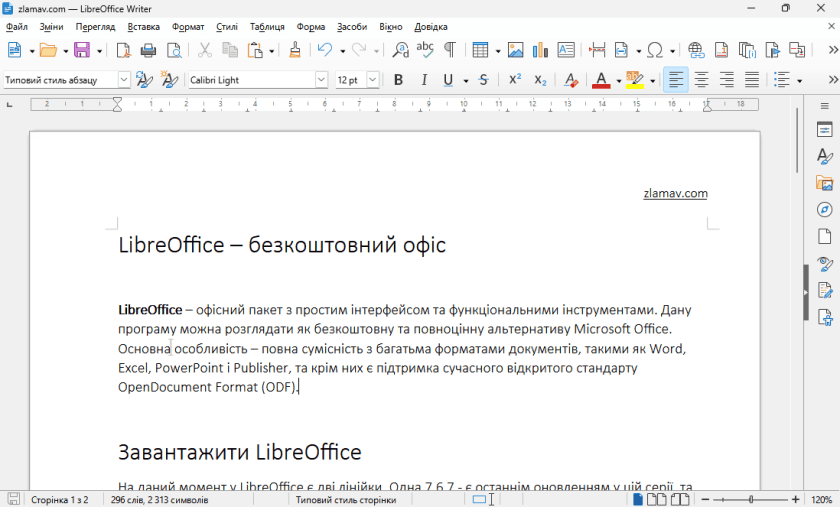840x507 pixels.
Task: Export directly as PDF icon
Action: coord(123,50)
